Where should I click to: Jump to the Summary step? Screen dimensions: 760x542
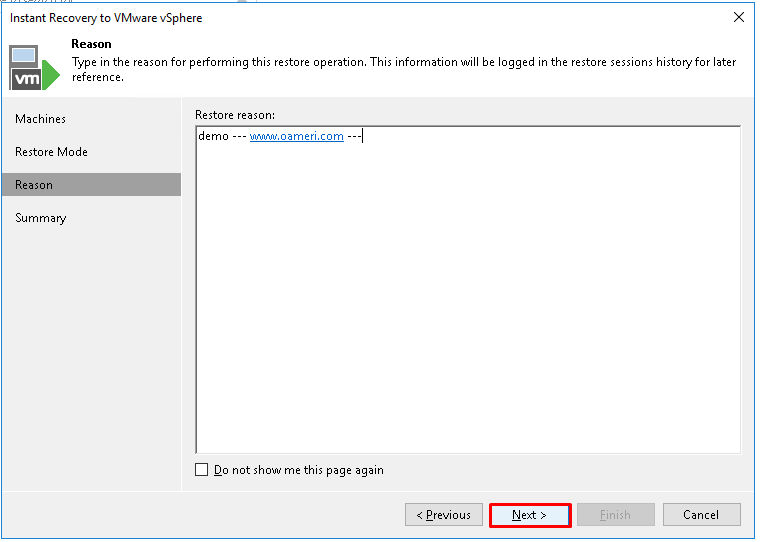(x=91, y=218)
